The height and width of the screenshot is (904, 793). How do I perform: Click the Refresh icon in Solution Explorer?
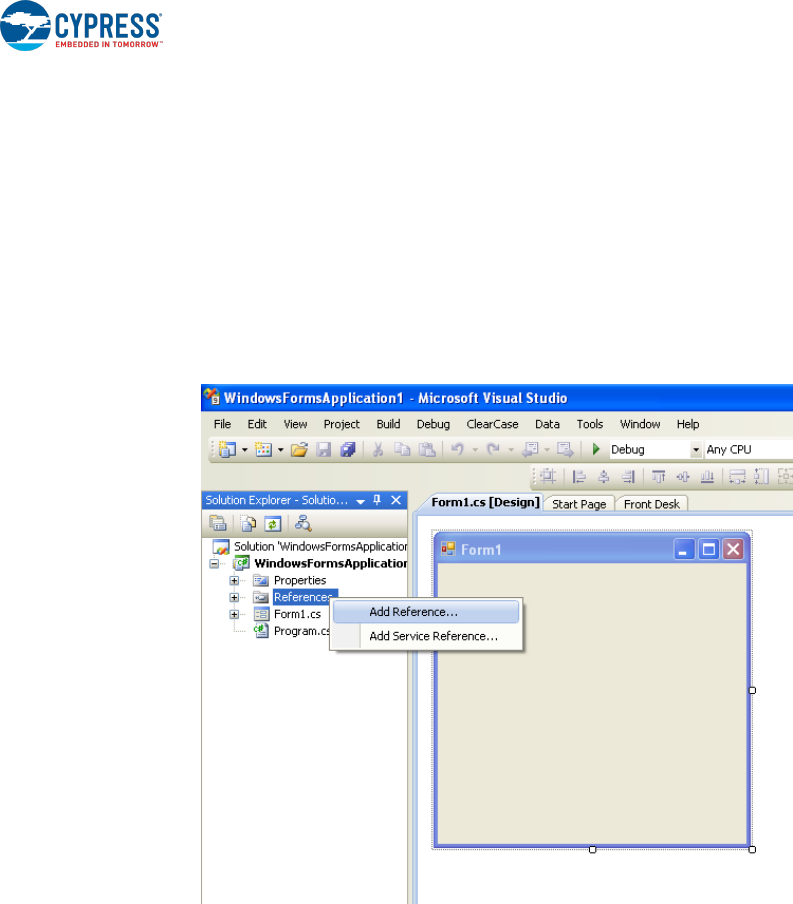273,523
